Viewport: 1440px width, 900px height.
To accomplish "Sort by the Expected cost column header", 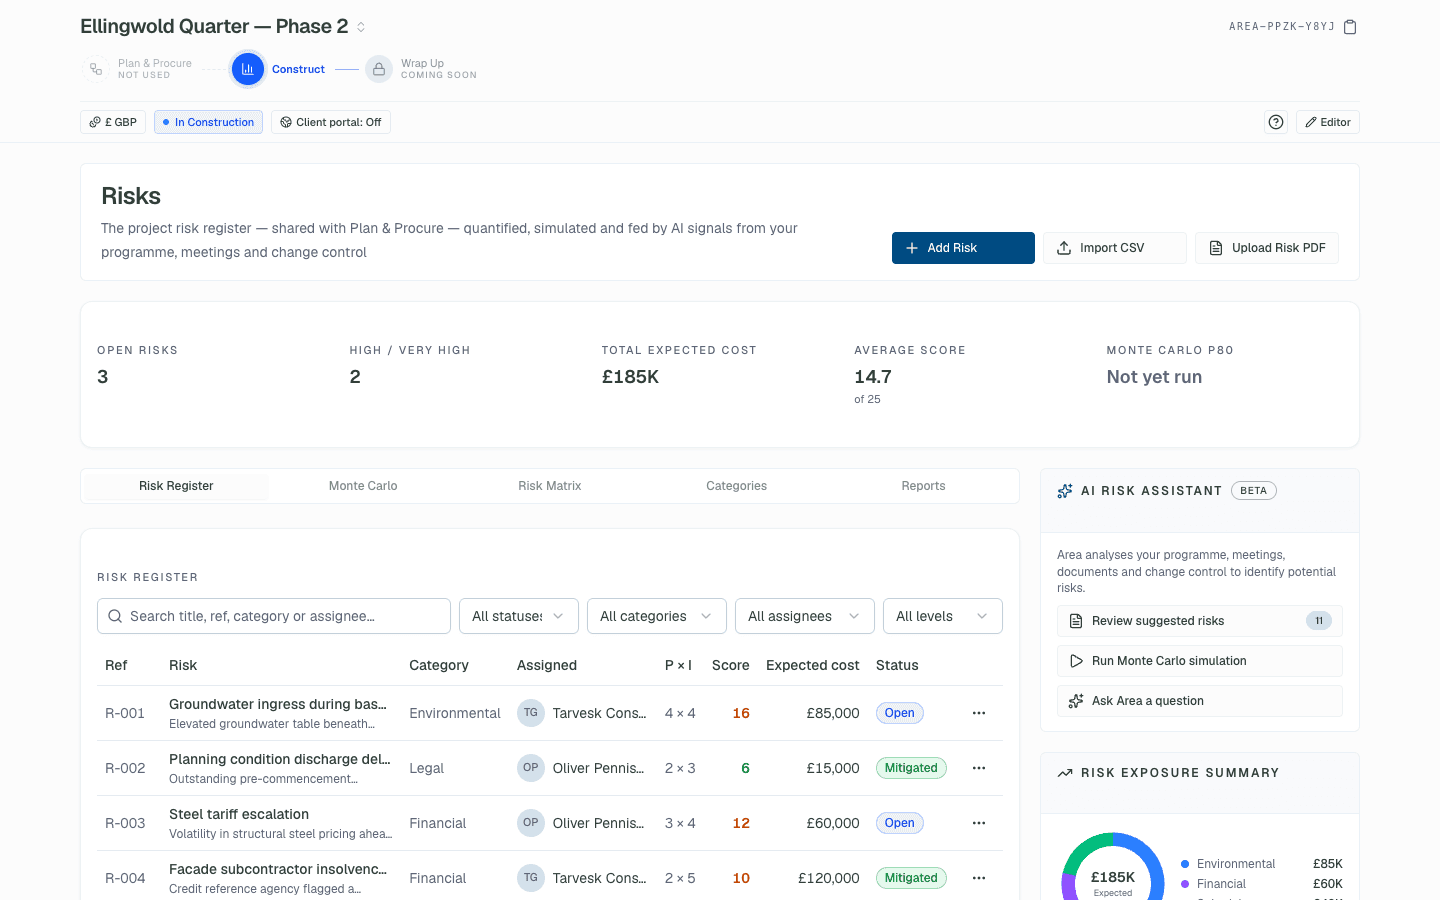I will click(x=812, y=665).
